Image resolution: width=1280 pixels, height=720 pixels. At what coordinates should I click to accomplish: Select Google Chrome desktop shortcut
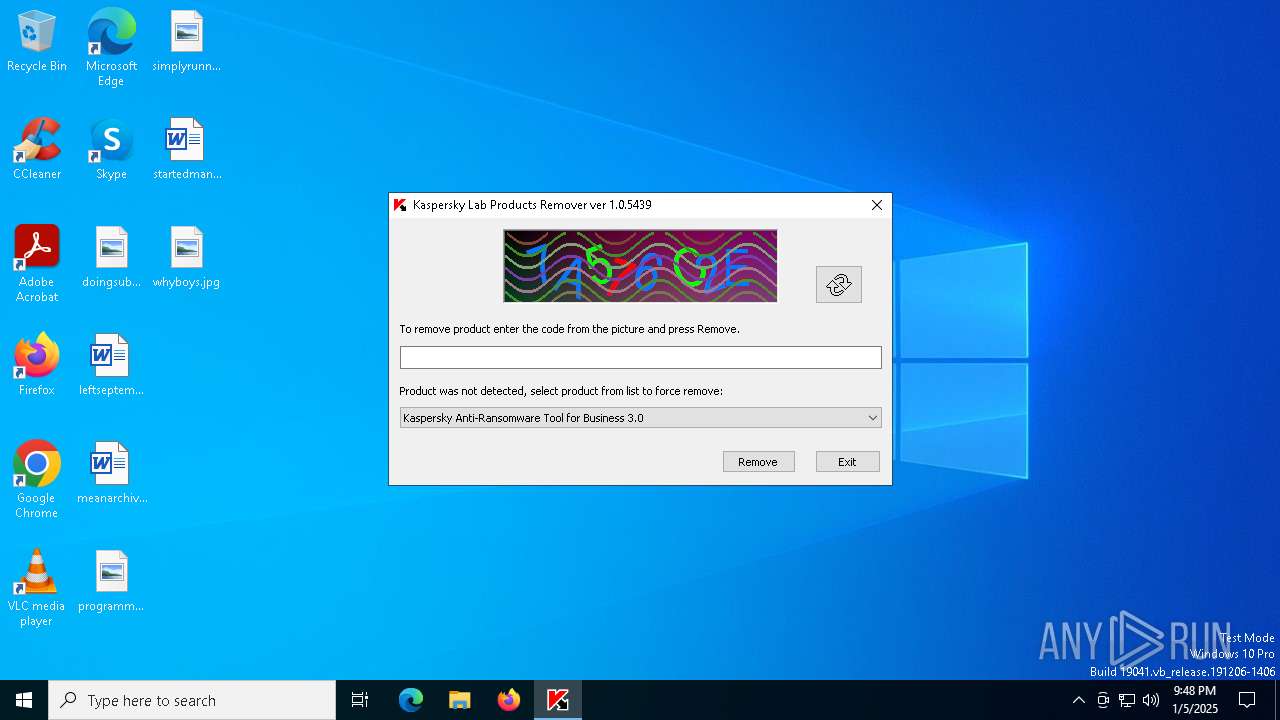(x=37, y=480)
